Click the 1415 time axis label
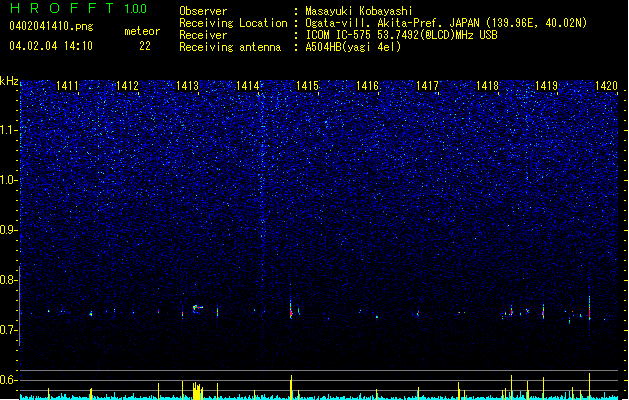The height and width of the screenshot is (400, 629). pos(307,86)
